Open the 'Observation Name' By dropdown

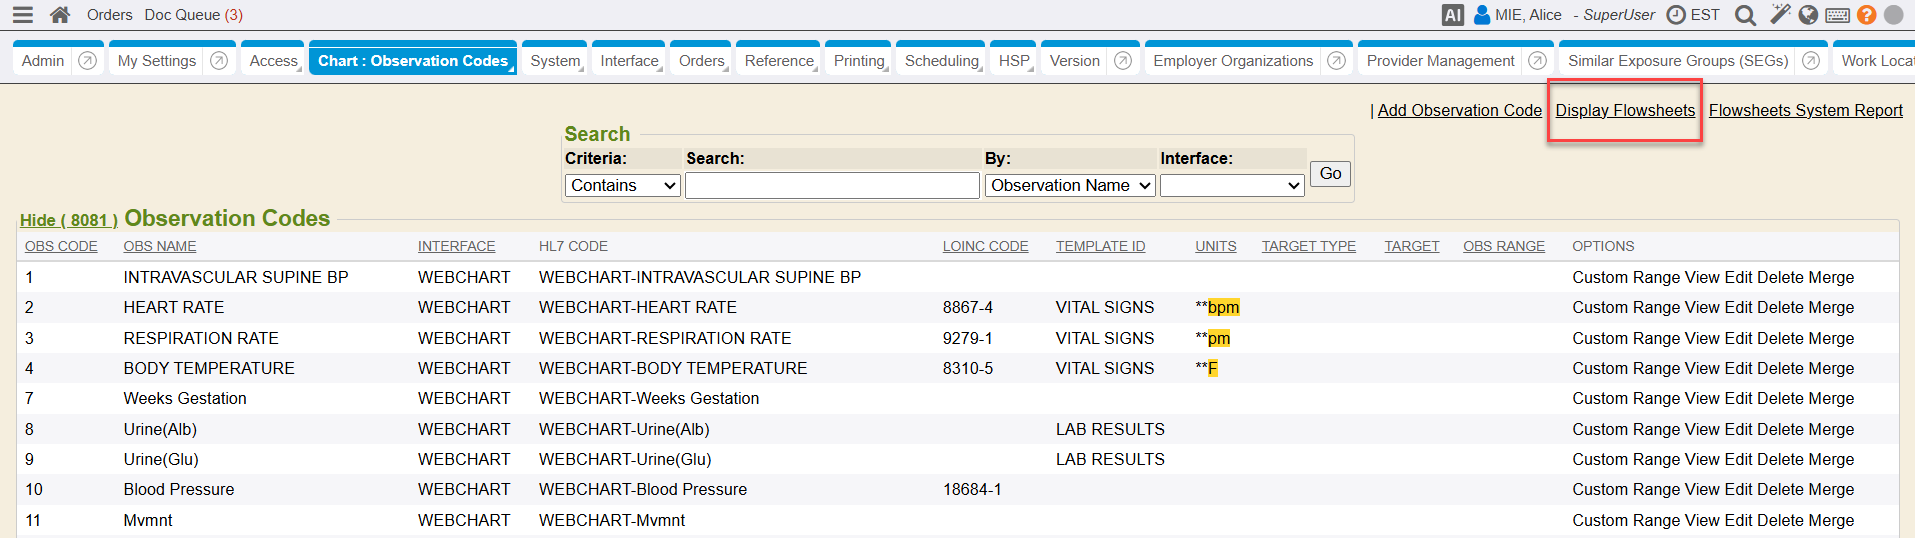click(1069, 186)
